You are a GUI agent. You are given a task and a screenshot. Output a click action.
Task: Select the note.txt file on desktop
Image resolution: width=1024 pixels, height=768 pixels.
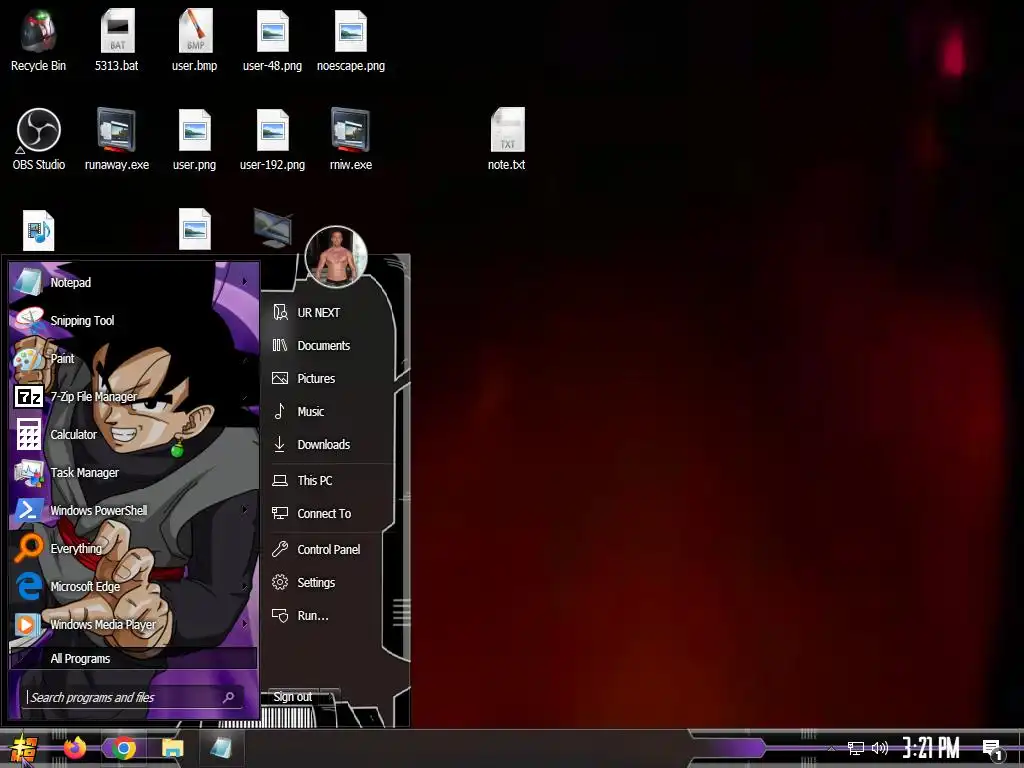click(x=507, y=139)
